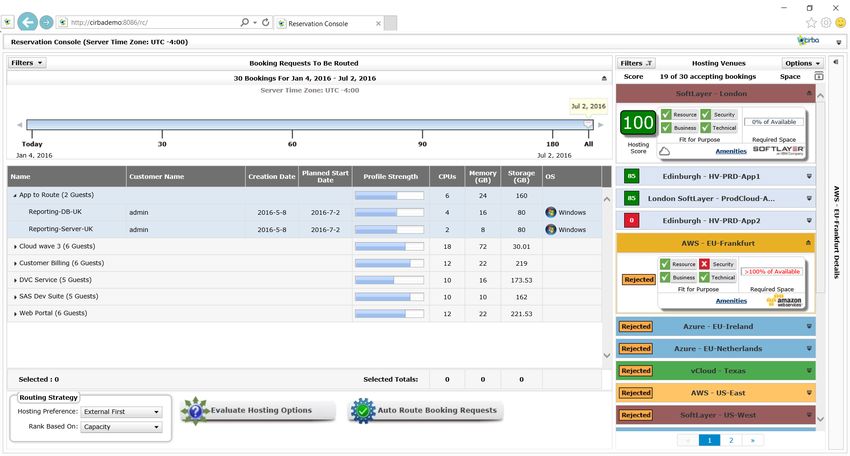Image resolution: width=850 pixels, height=456 pixels.
Task: Collapse hosting venues side panel arrow
Action: pyautogui.click(x=835, y=62)
